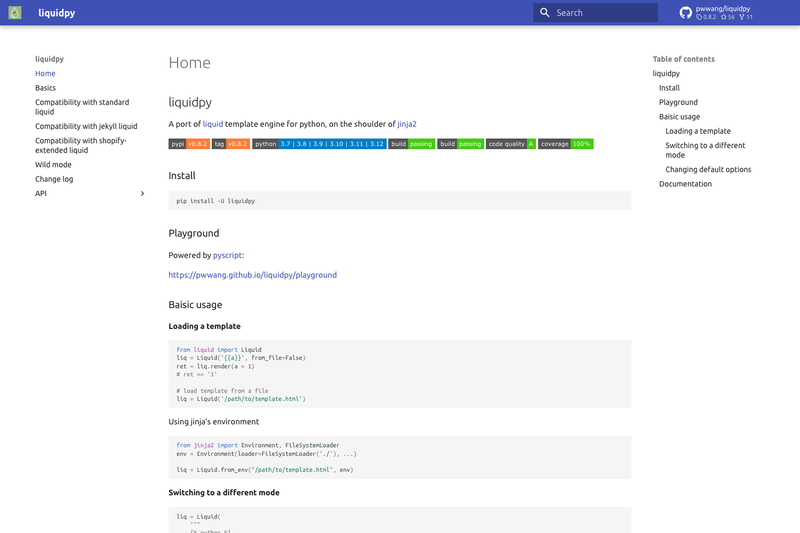Open the Home navigation item
Viewport: 800px width, 533px height.
[45, 73]
